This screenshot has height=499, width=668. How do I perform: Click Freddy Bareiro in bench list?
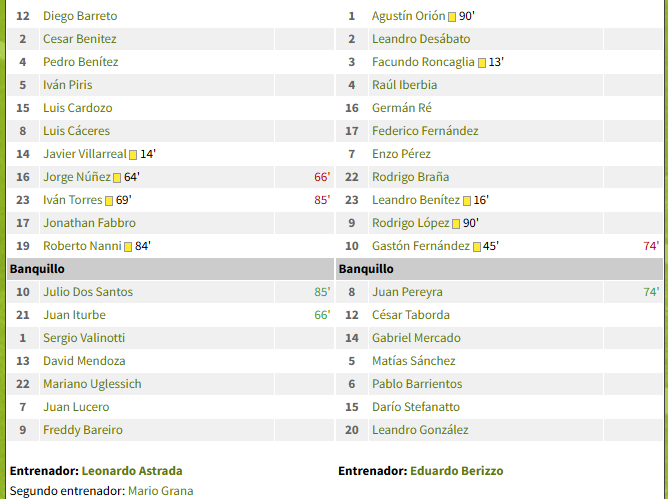[83, 430]
